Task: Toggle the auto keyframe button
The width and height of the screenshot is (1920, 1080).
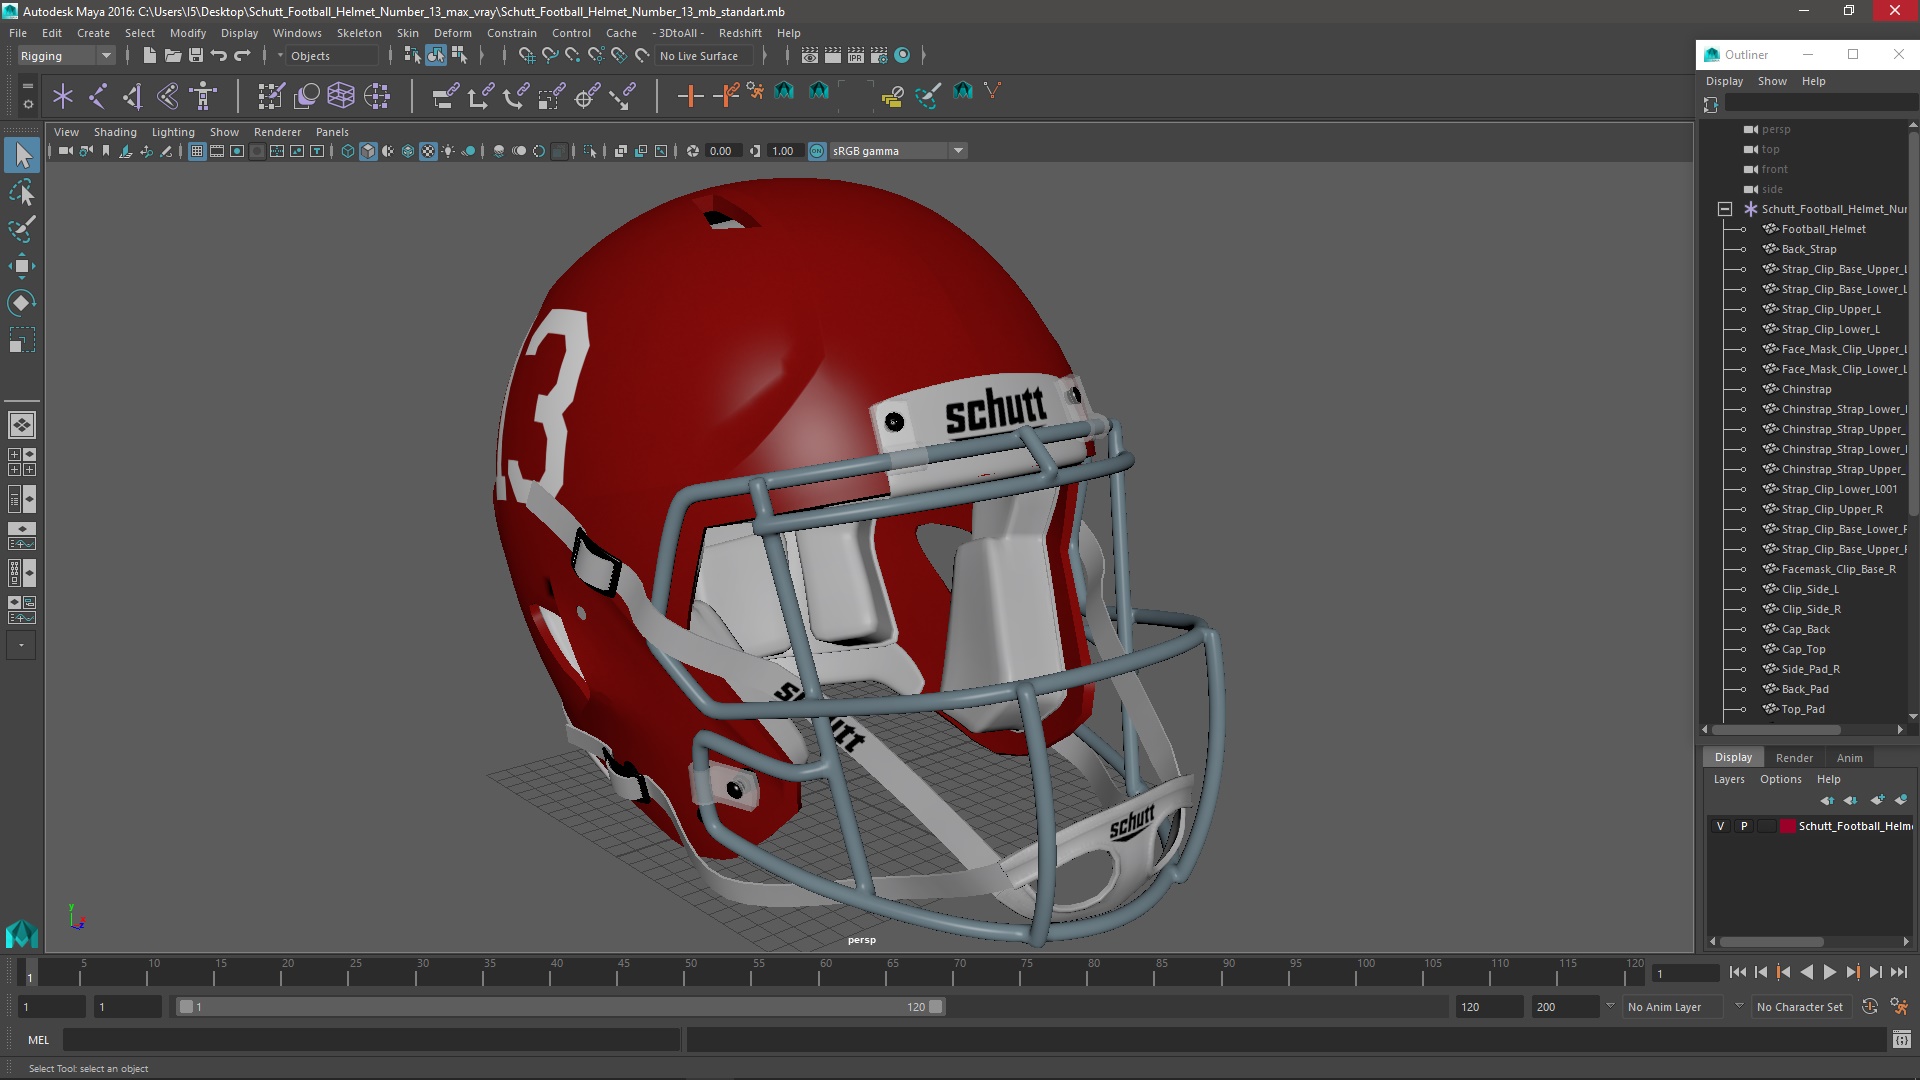Action: [1870, 1007]
